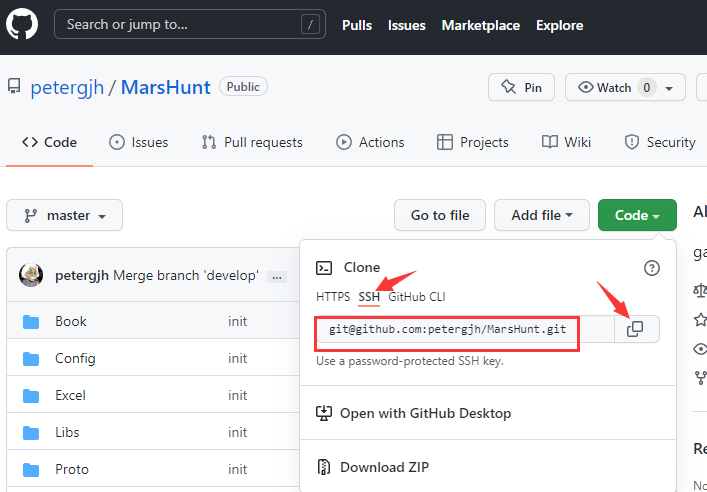Click the SSH clone URL text field

tap(465, 329)
